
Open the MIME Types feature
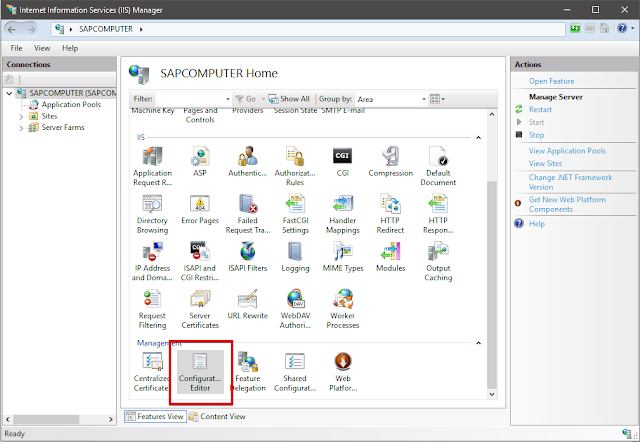click(x=343, y=257)
